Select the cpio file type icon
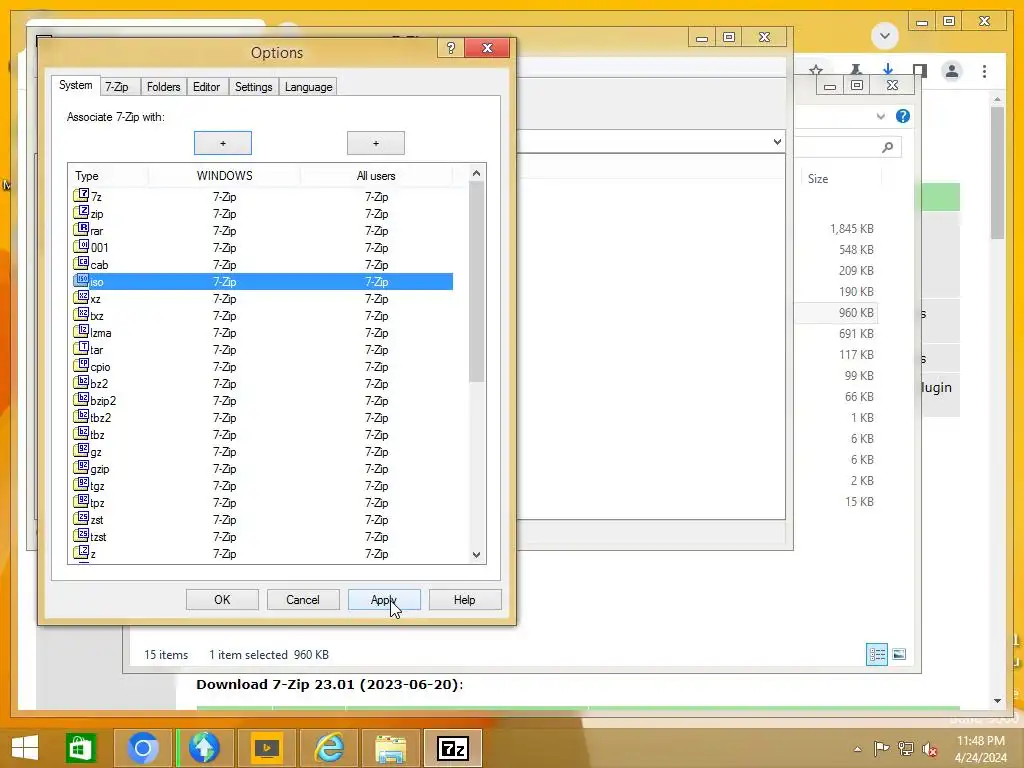Image resolution: width=1024 pixels, height=768 pixels. tap(81, 365)
